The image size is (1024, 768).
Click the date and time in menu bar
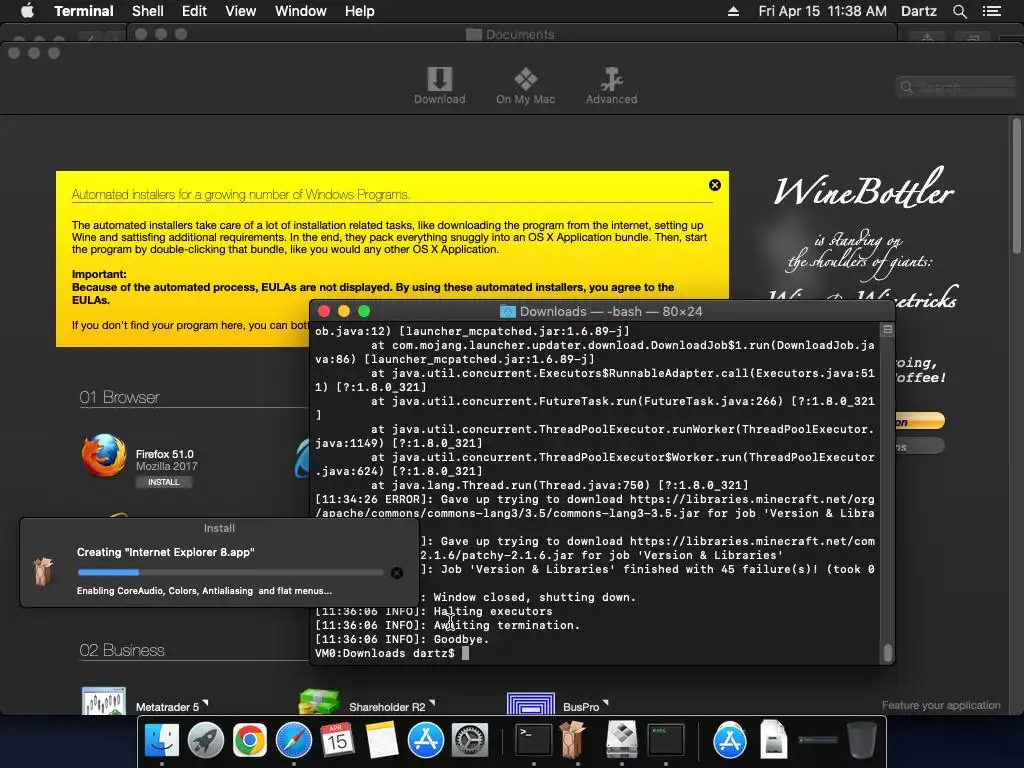pos(822,11)
